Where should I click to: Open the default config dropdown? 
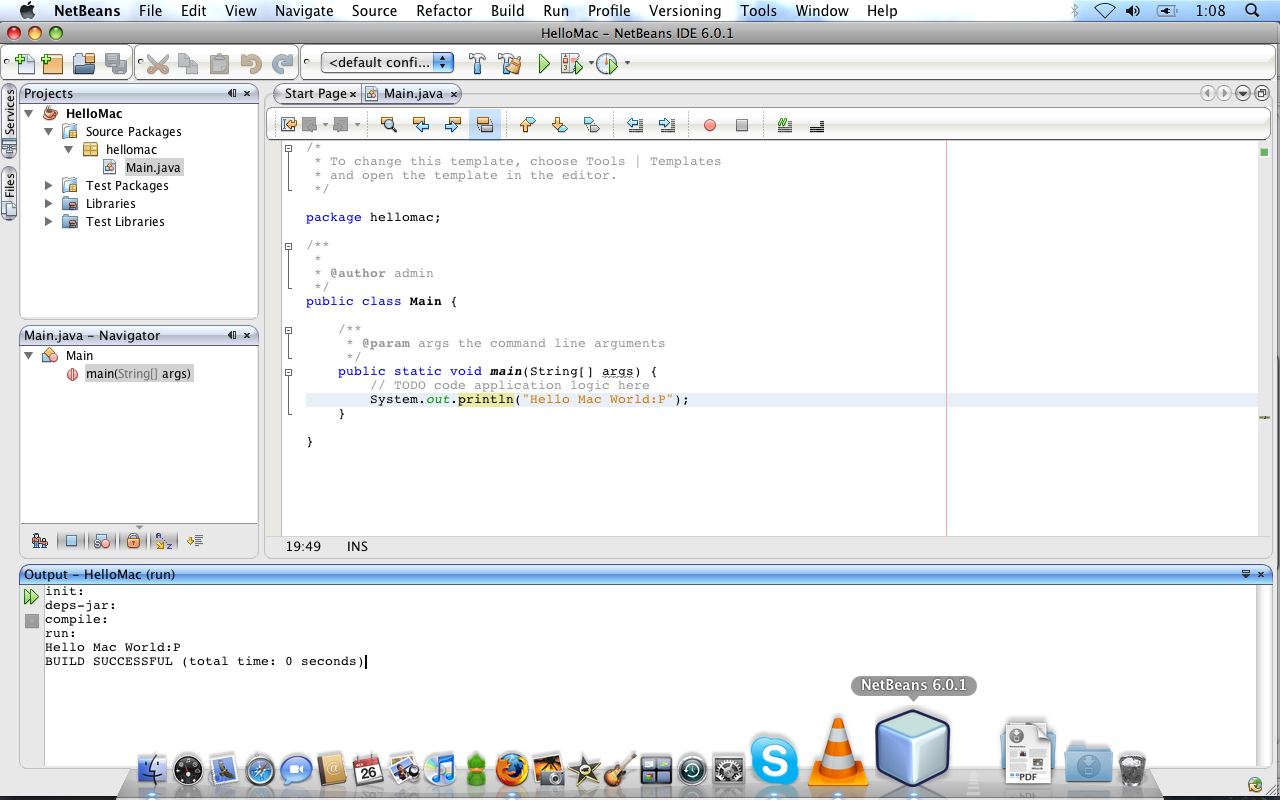pos(387,63)
